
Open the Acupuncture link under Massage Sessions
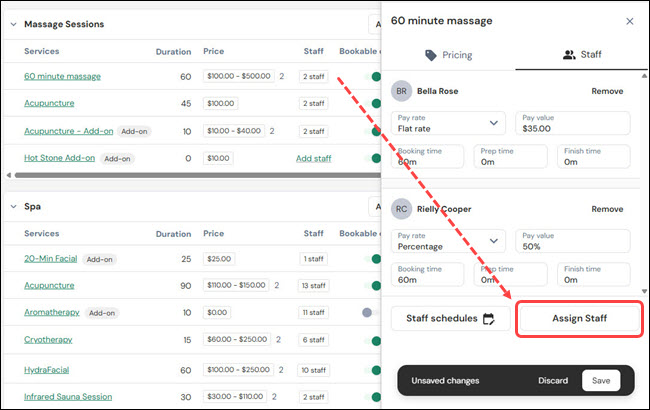(x=49, y=103)
